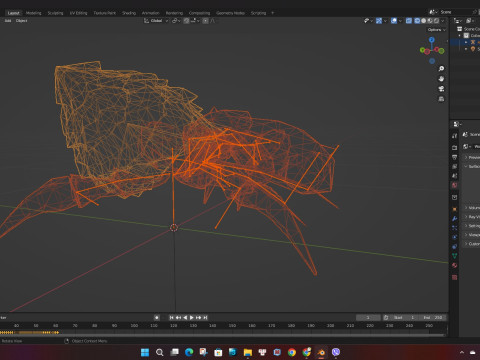Open the Render properties tab
This screenshot has height=360, width=480.
454,147
